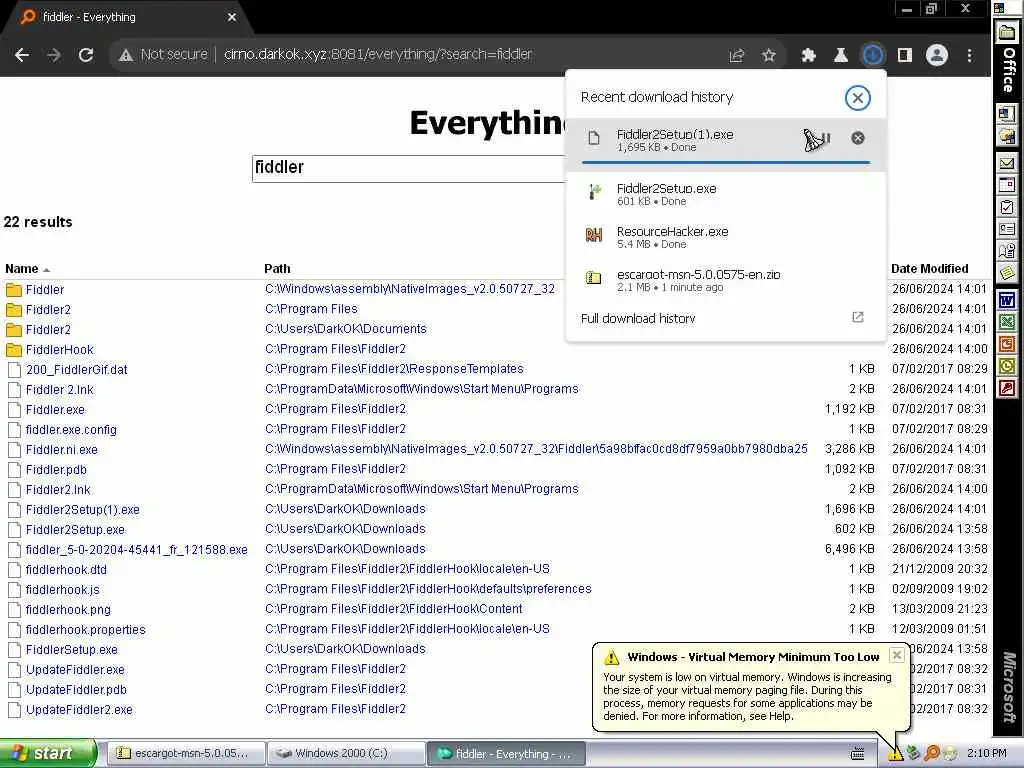Open the Not secure site warning

click(x=163, y=55)
